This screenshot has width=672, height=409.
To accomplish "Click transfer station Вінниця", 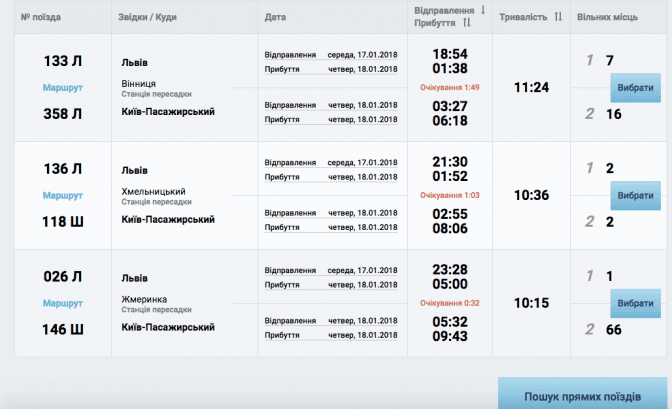I will click(x=138, y=84).
